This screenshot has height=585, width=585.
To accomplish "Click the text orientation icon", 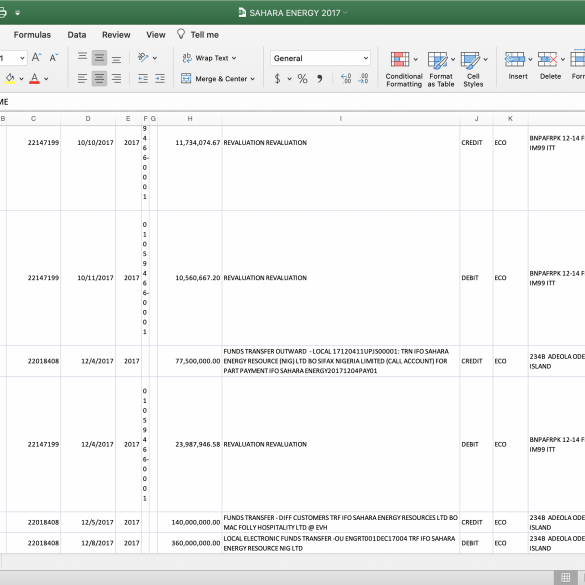I will (x=143, y=57).
